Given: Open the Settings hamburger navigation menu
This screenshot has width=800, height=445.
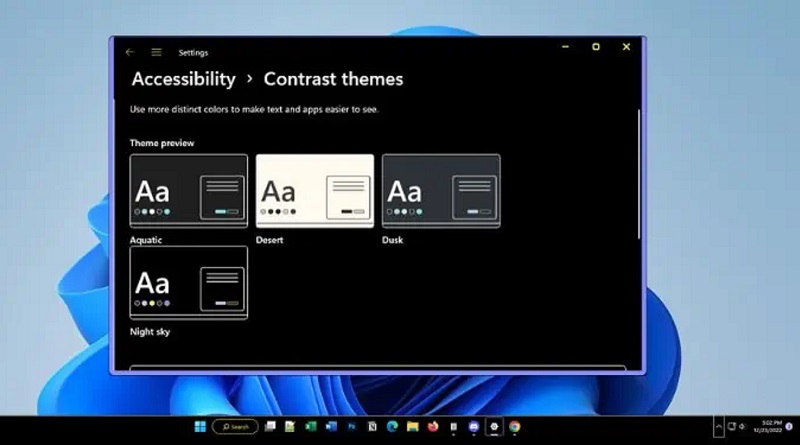Looking at the screenshot, I should [x=156, y=52].
